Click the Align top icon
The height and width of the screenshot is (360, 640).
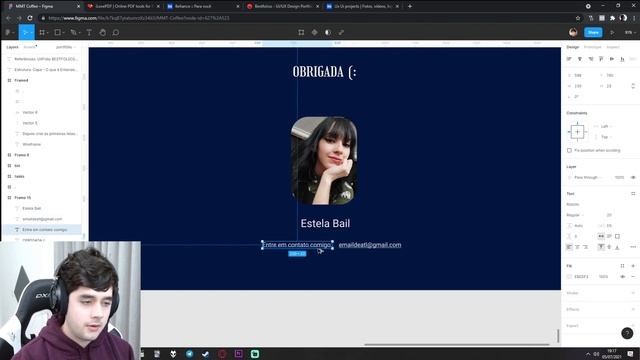(x=601, y=59)
